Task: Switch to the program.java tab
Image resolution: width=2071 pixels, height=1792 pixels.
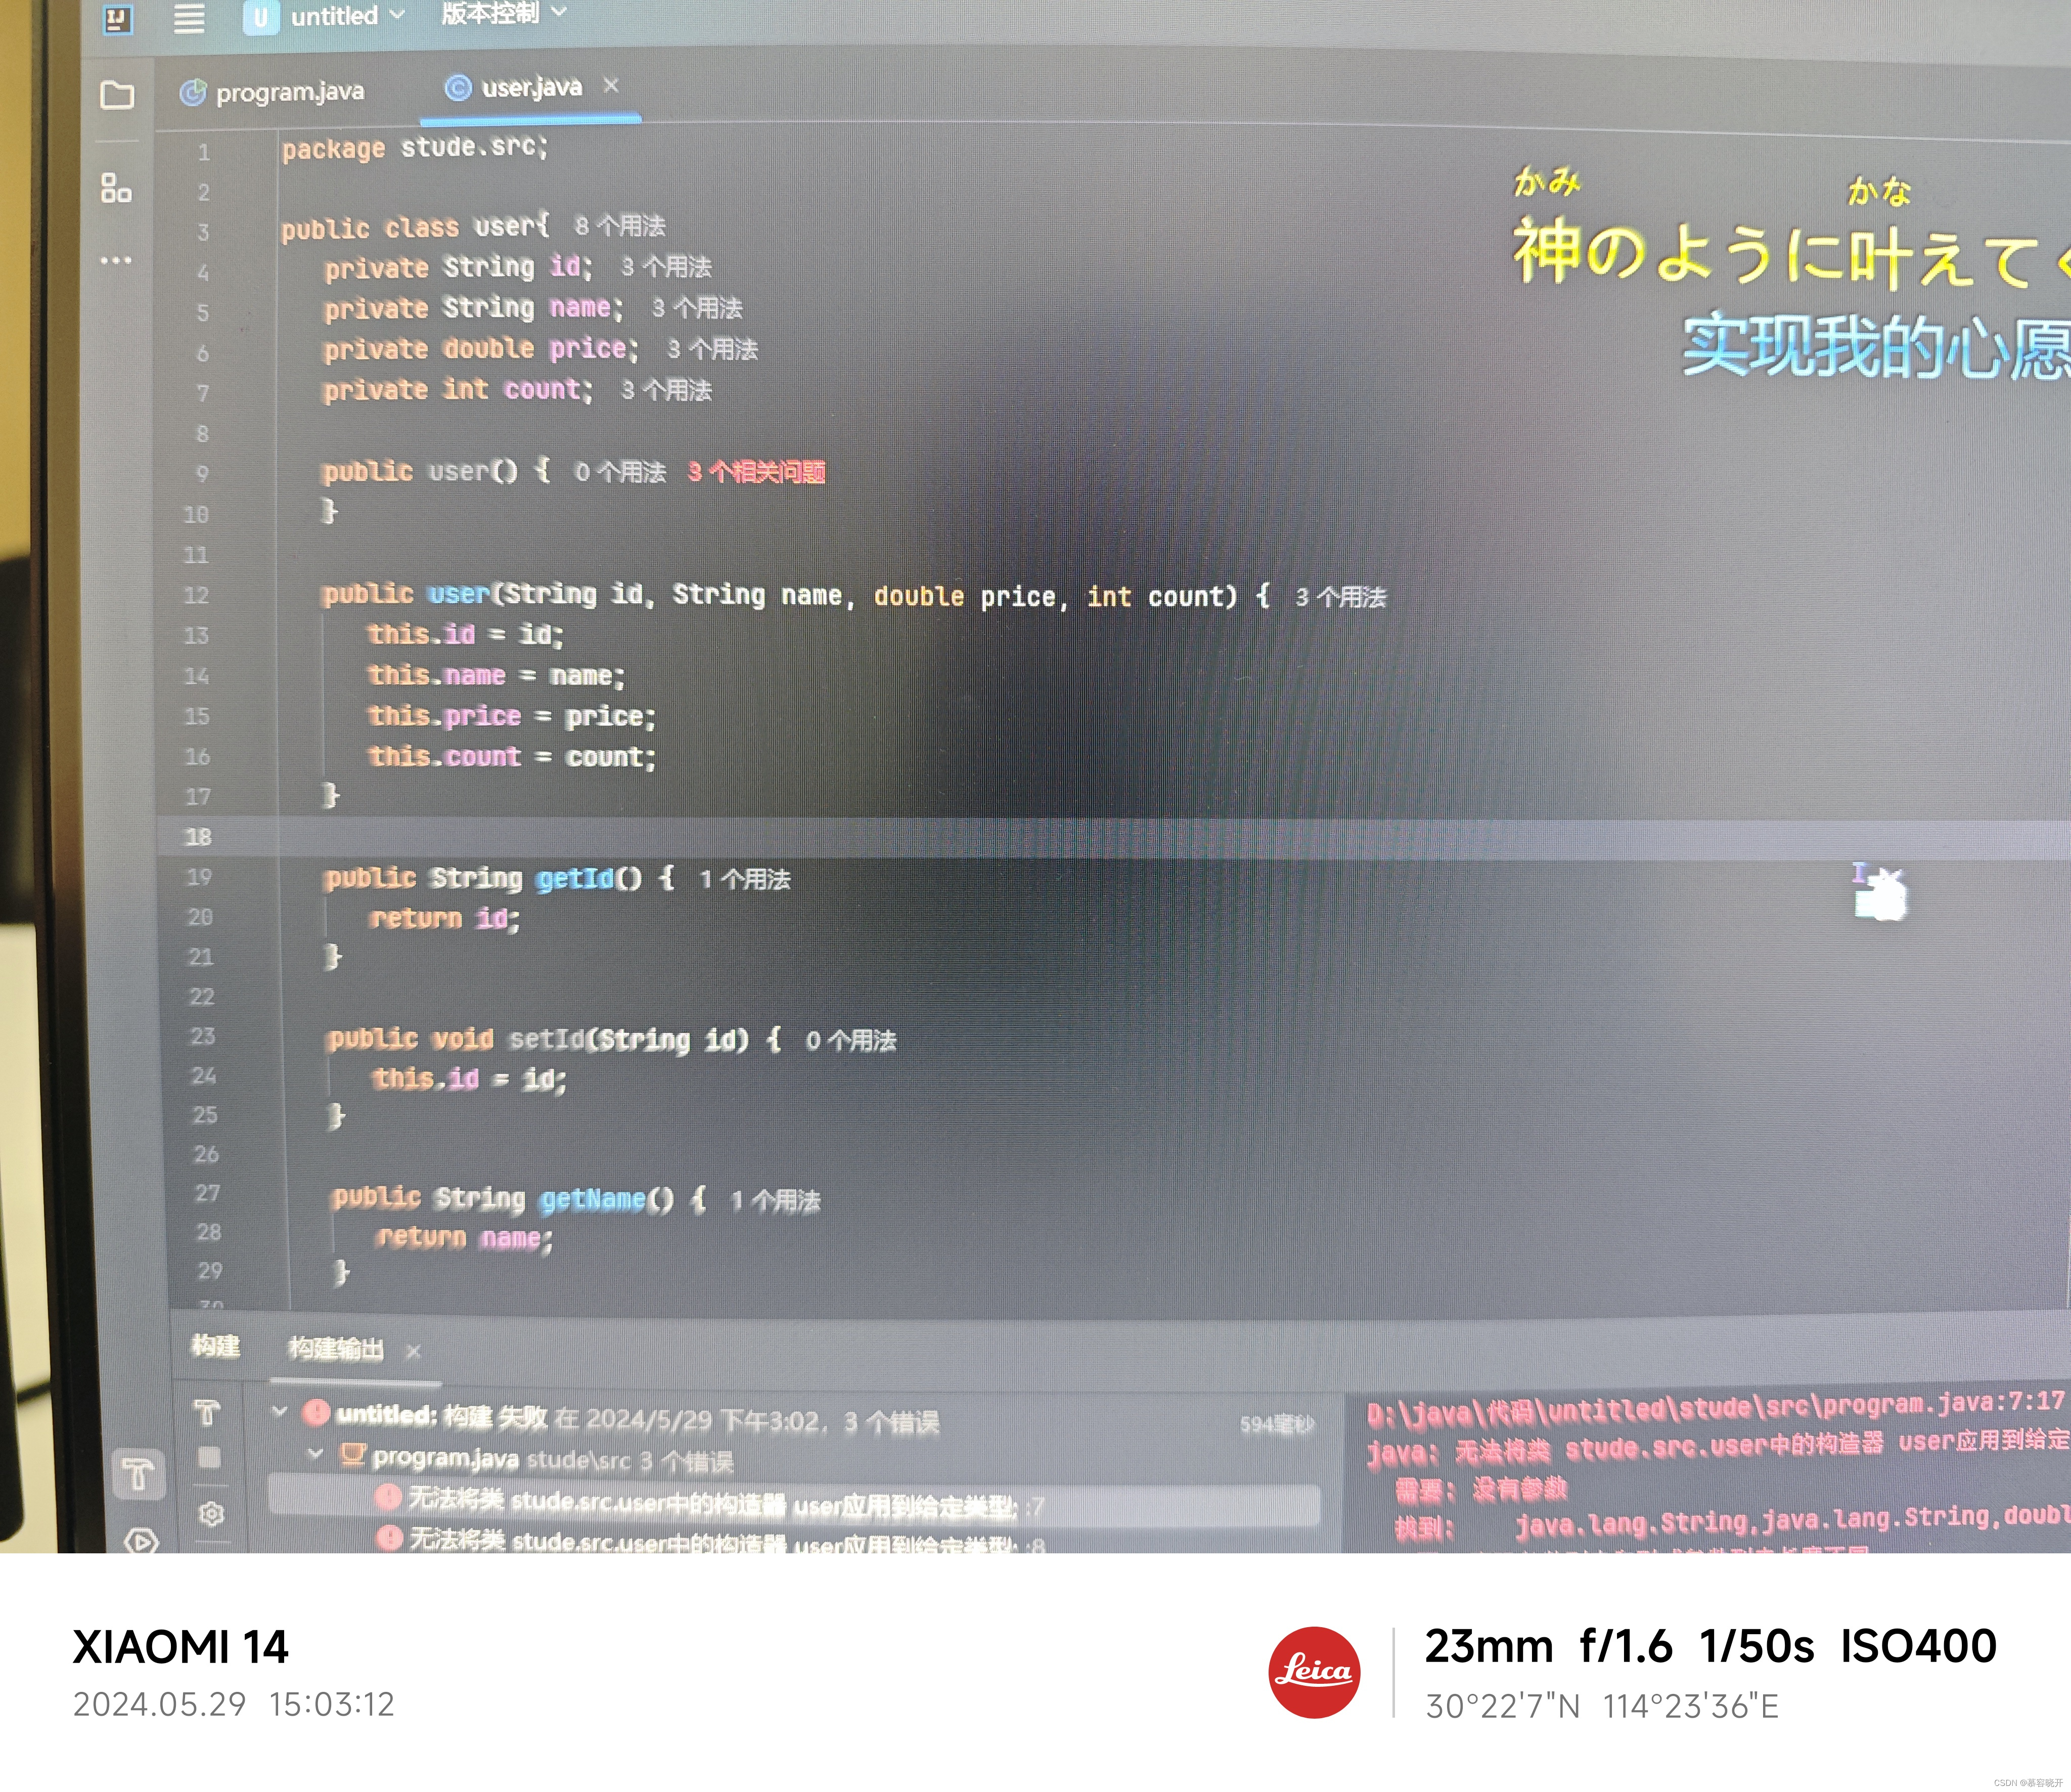Action: pyautogui.click(x=272, y=92)
